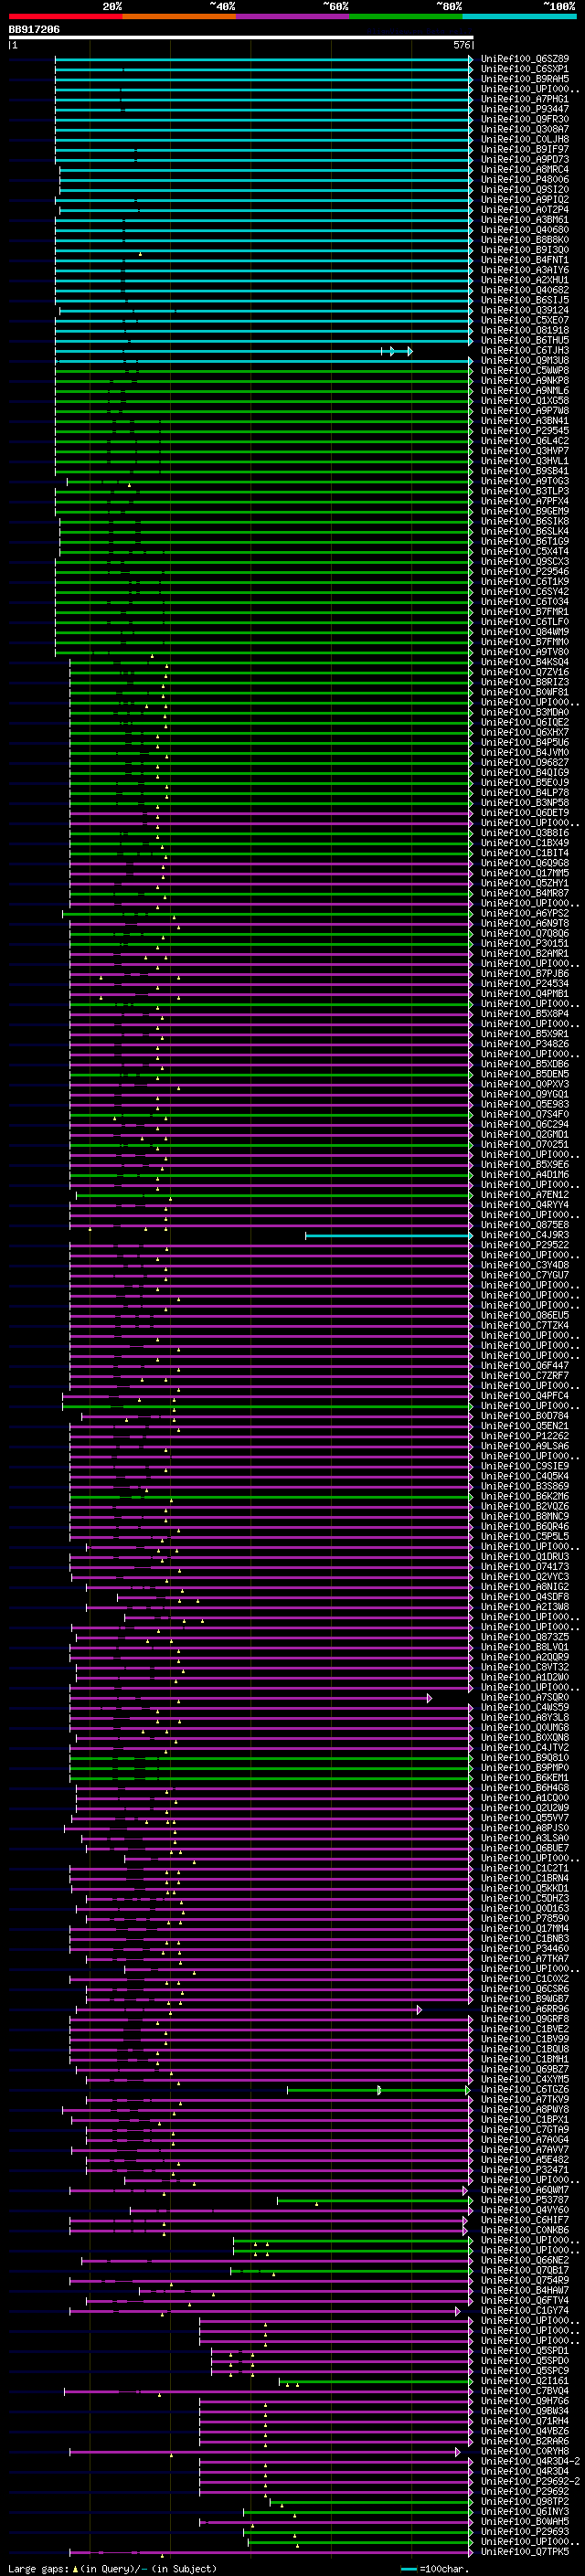Select the hit label UniRef100_Q6SZ89
585x2576 pixels.
pyautogui.click(x=525, y=59)
